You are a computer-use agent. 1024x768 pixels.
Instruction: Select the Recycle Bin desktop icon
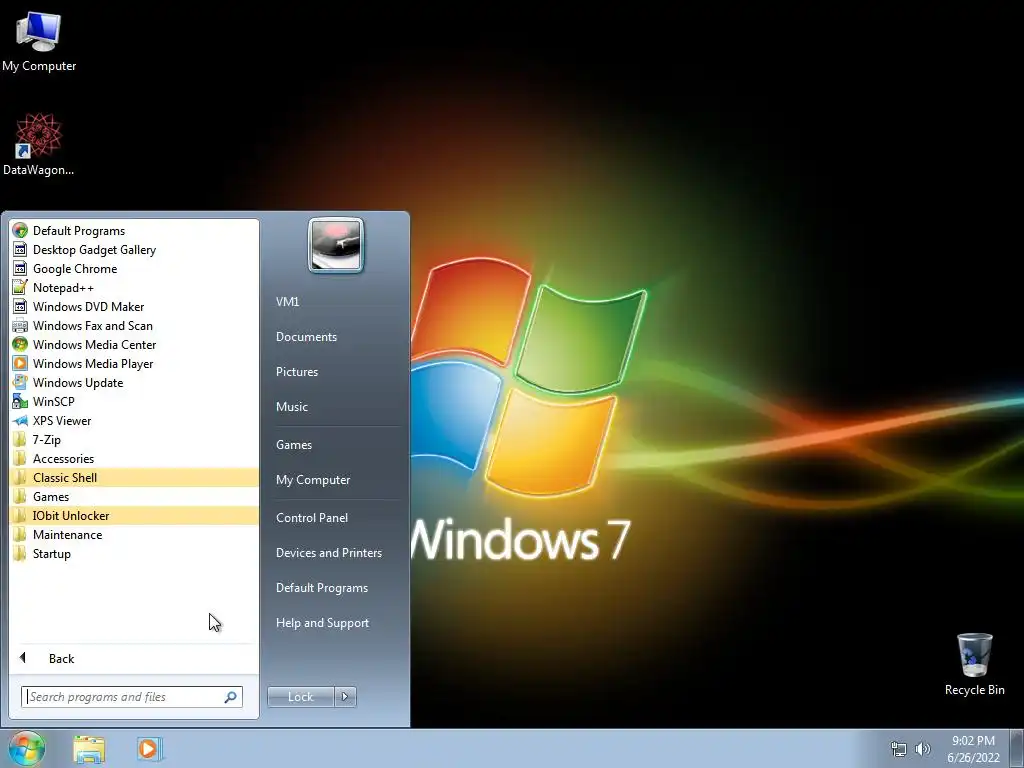(x=974, y=664)
